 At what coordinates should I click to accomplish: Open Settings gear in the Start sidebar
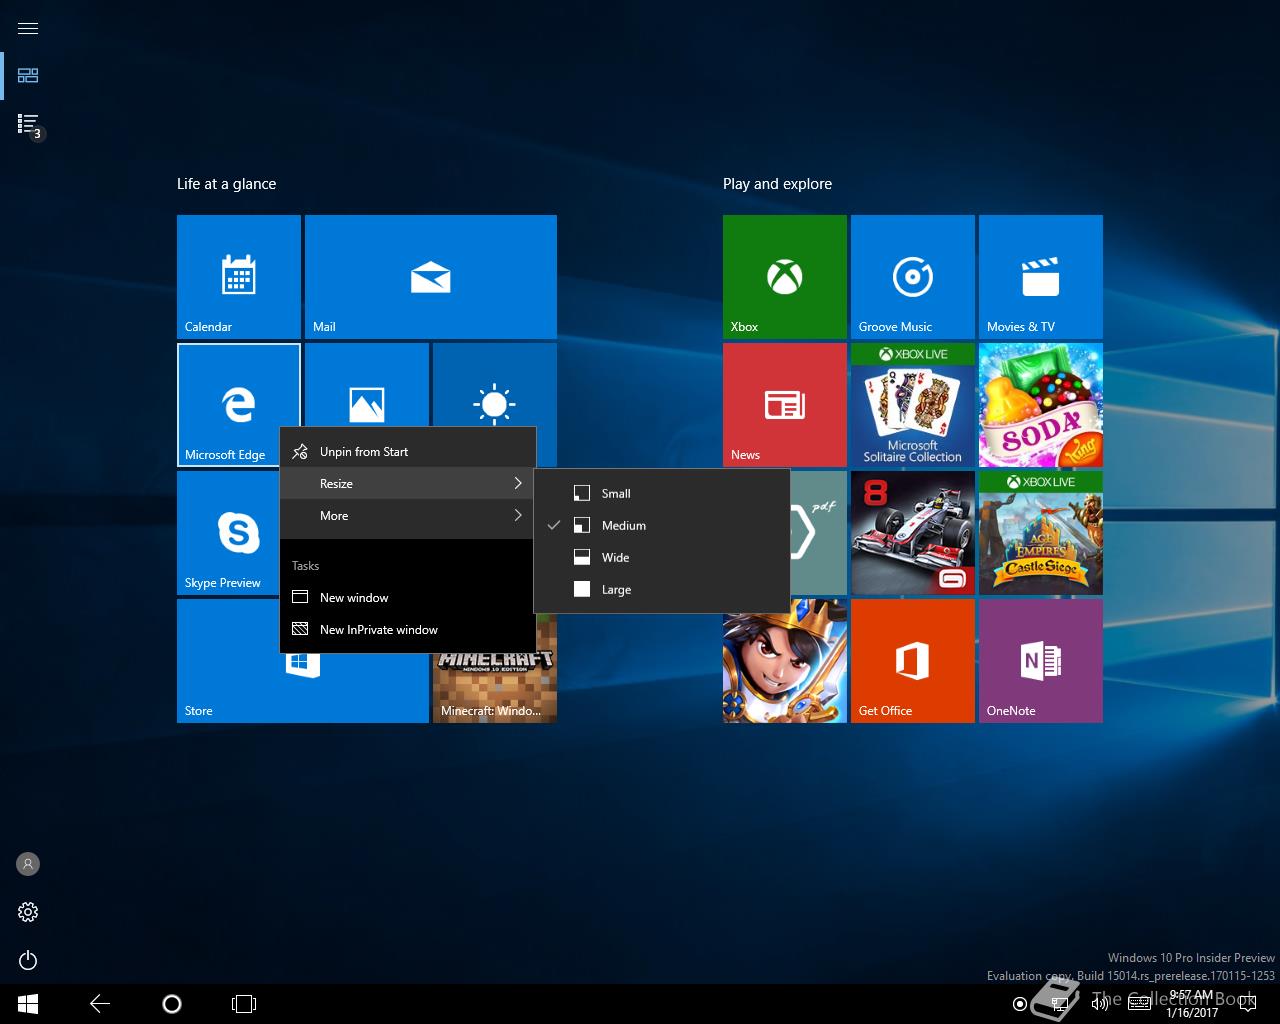coord(28,912)
